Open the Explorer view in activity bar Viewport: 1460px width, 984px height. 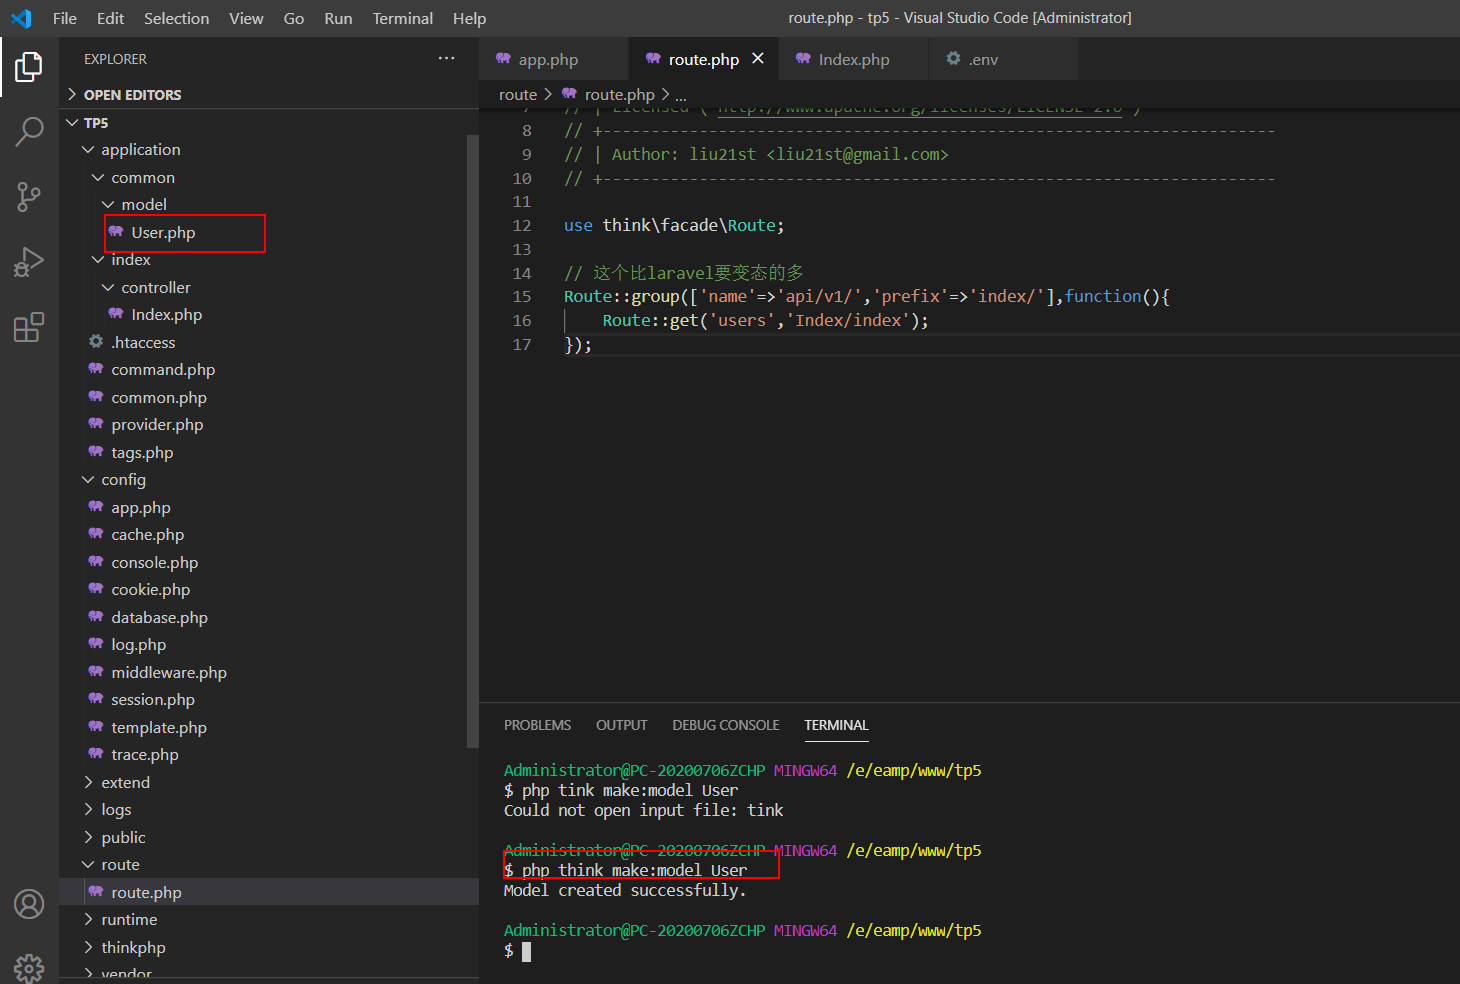pyautogui.click(x=29, y=67)
